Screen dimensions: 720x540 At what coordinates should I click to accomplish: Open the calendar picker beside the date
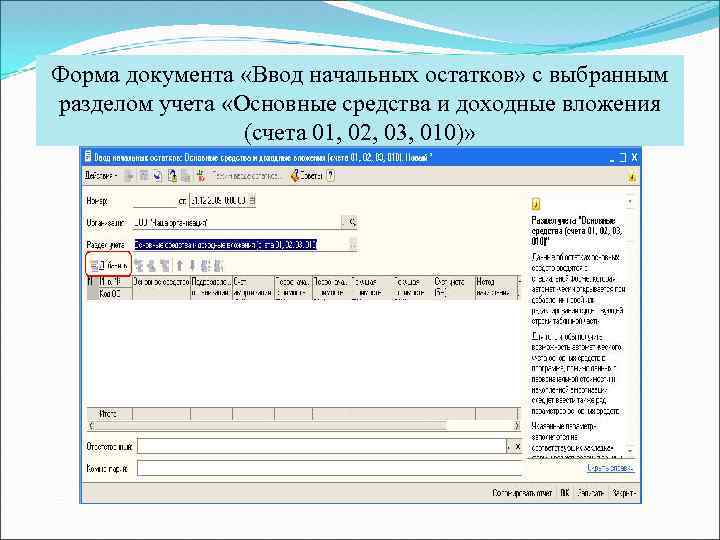[253, 201]
